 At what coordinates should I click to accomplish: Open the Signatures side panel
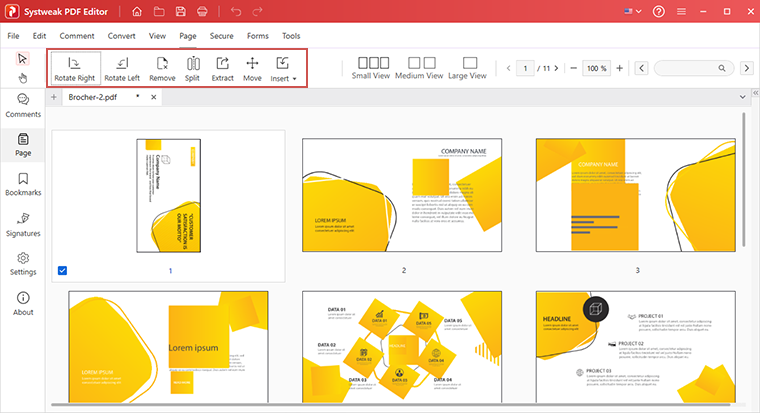pos(23,224)
